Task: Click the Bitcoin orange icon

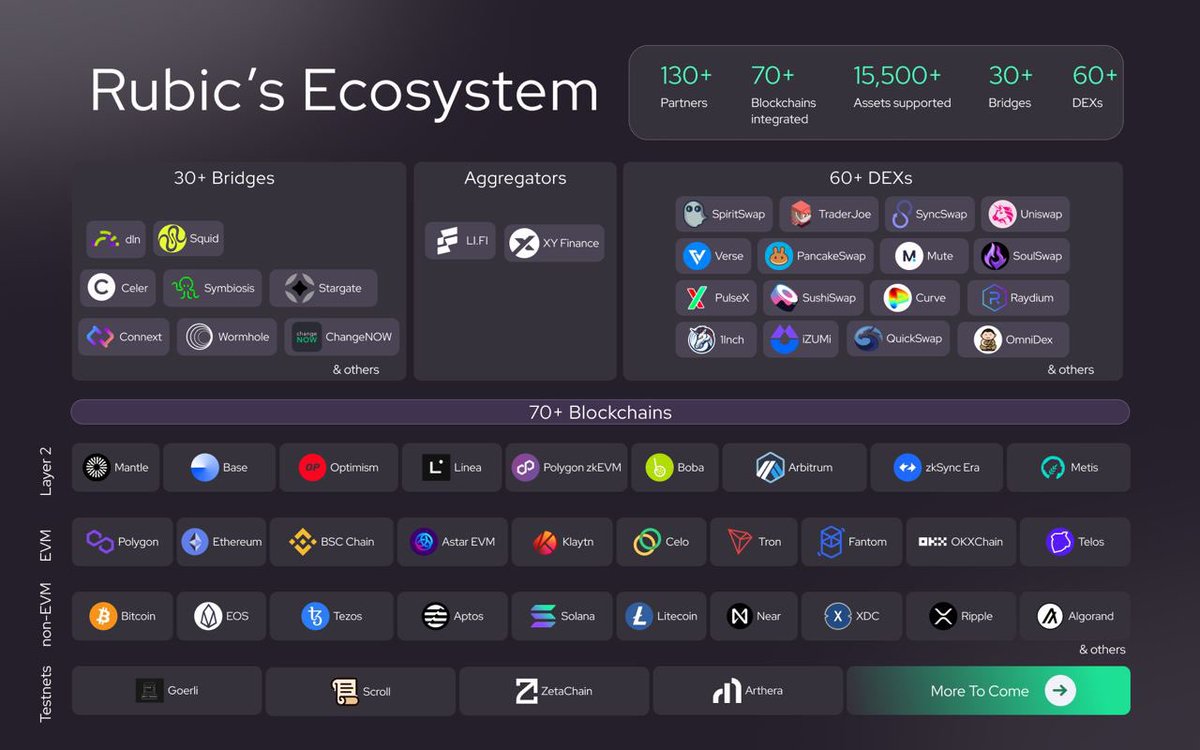Action: pos(103,616)
